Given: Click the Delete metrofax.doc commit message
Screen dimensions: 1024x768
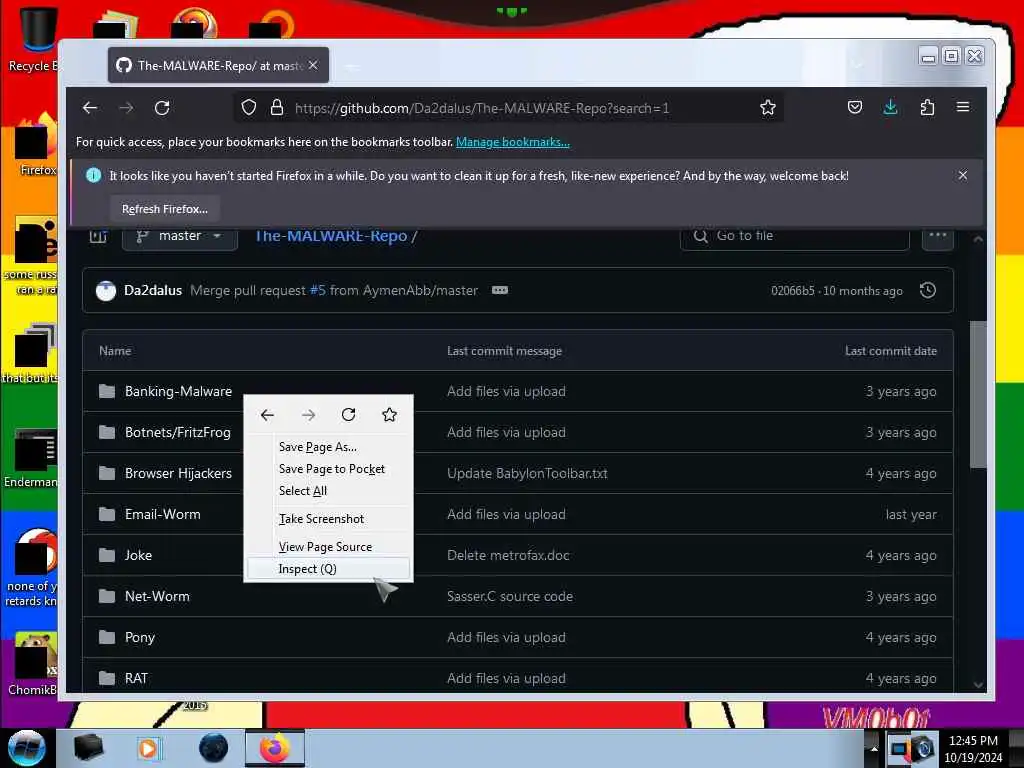Looking at the screenshot, I should click(x=508, y=555).
